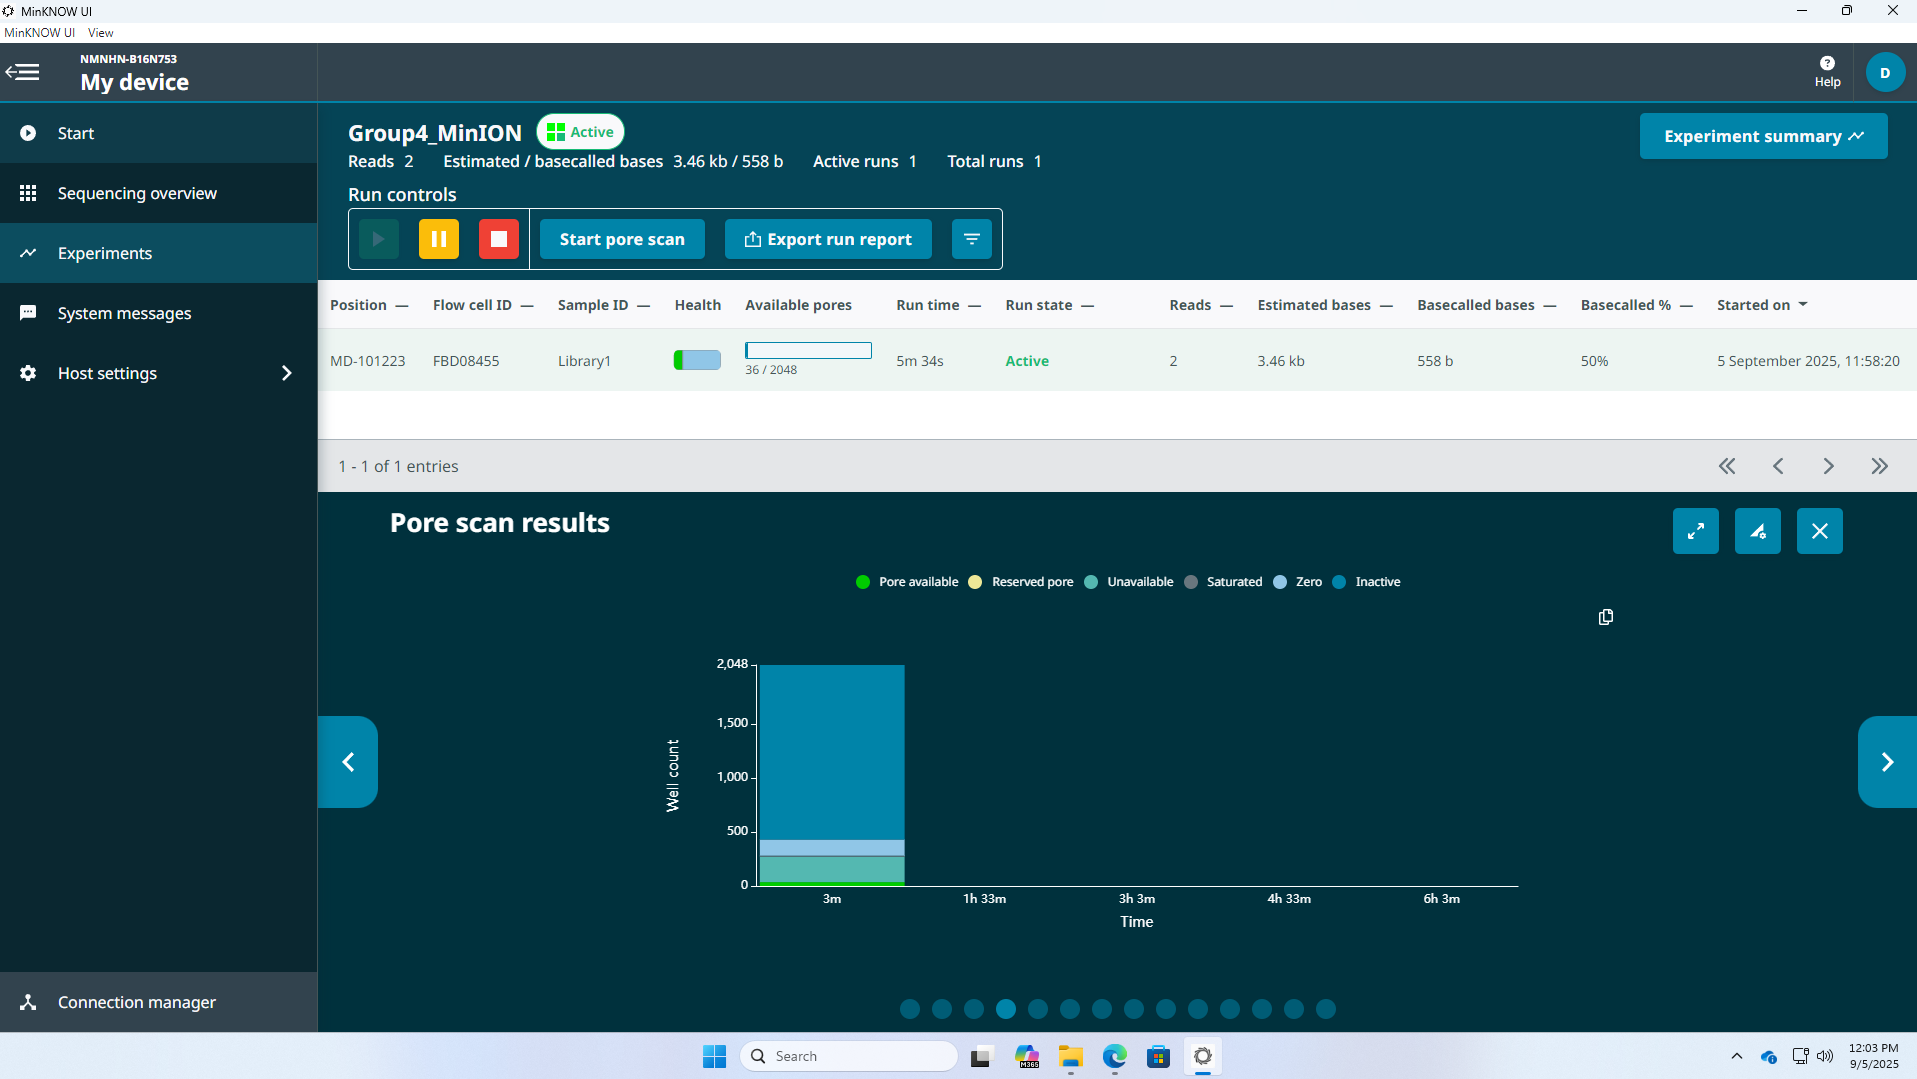
Task: Pause the sequencing run
Action: point(438,239)
